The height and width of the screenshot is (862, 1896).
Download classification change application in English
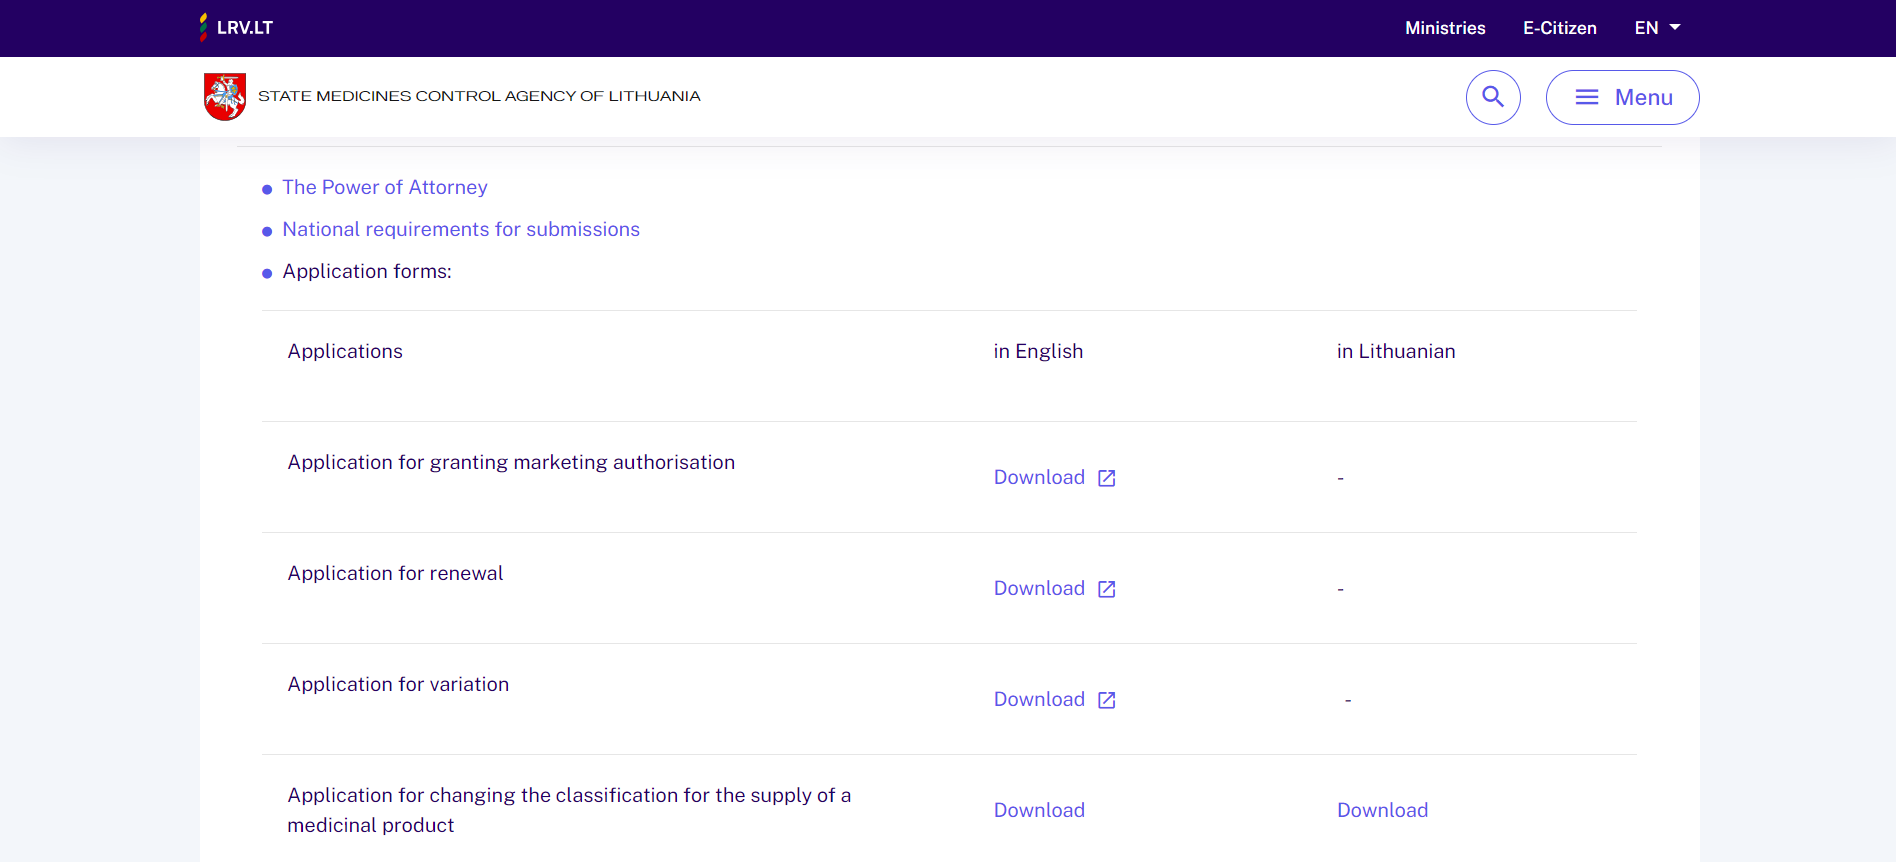click(x=1039, y=811)
